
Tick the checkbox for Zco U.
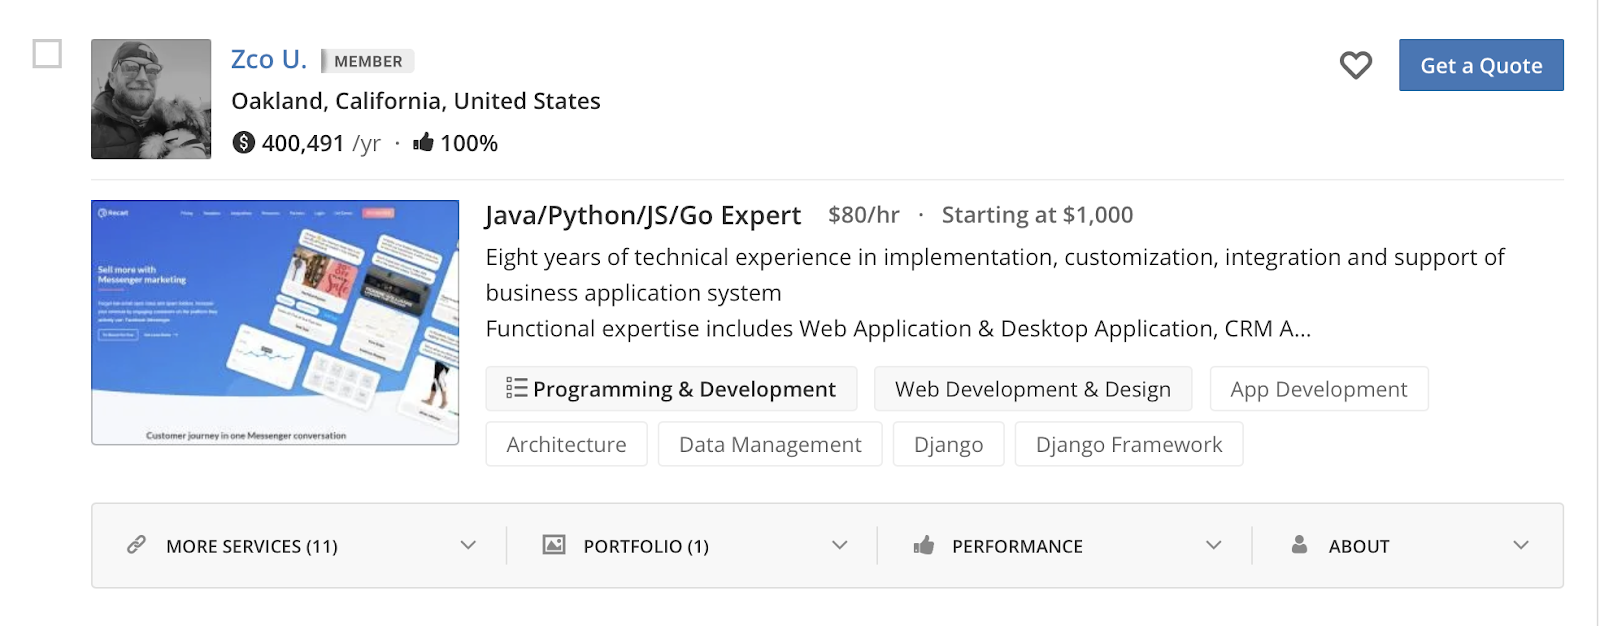pyautogui.click(x=47, y=54)
